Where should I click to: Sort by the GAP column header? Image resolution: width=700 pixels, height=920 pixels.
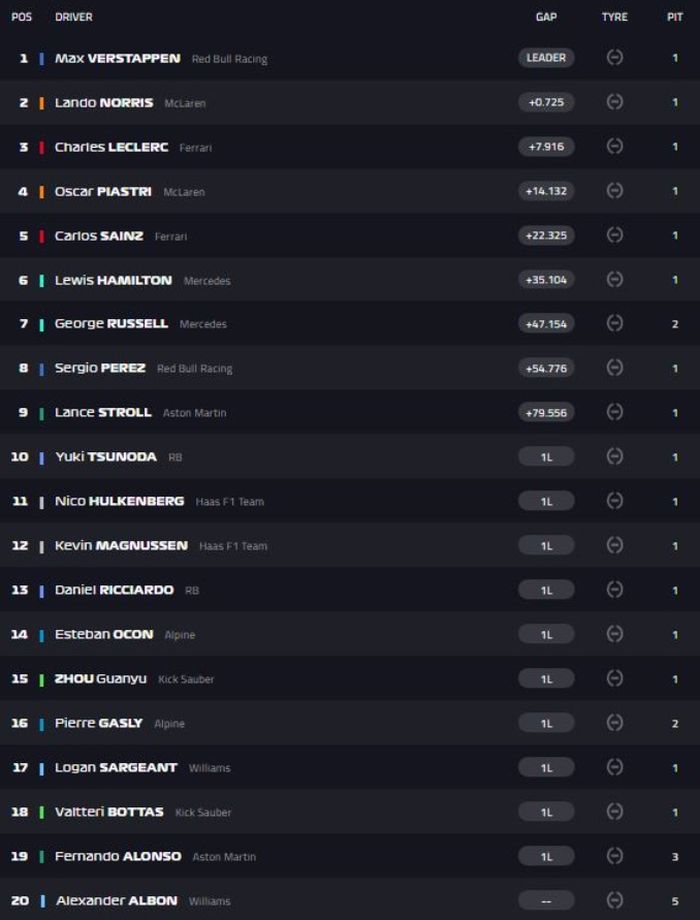click(x=546, y=17)
